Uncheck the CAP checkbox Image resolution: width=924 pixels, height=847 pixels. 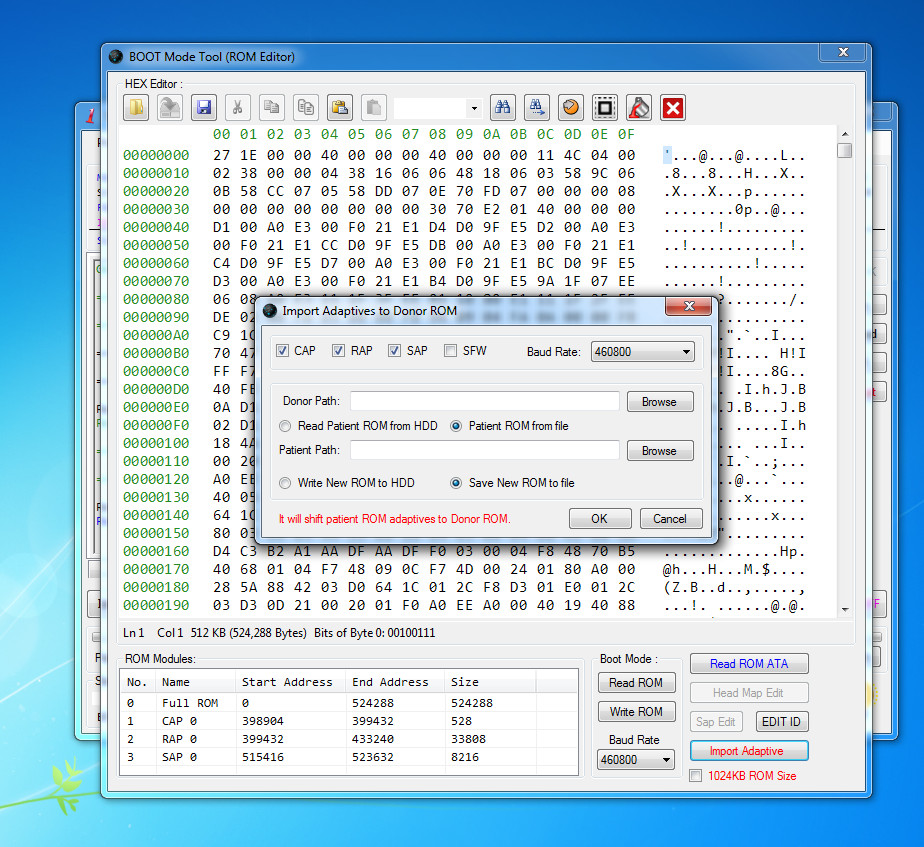(283, 351)
